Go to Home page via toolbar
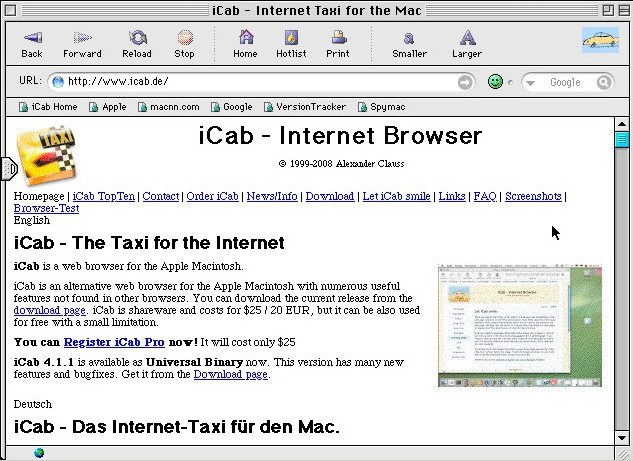This screenshot has height=461, width=633. tap(245, 43)
